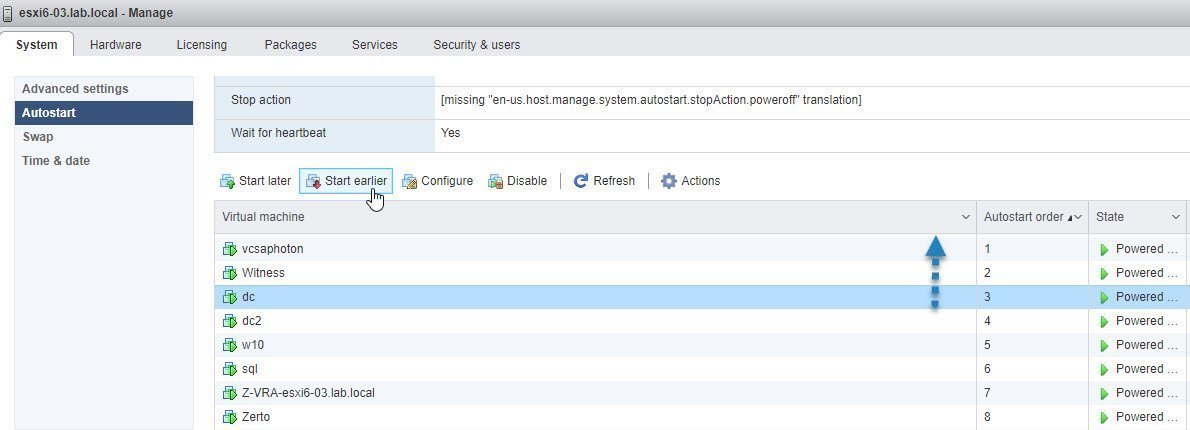Select the dc2 row name
Viewport: 1190px width, 430px height.
click(x=252, y=321)
